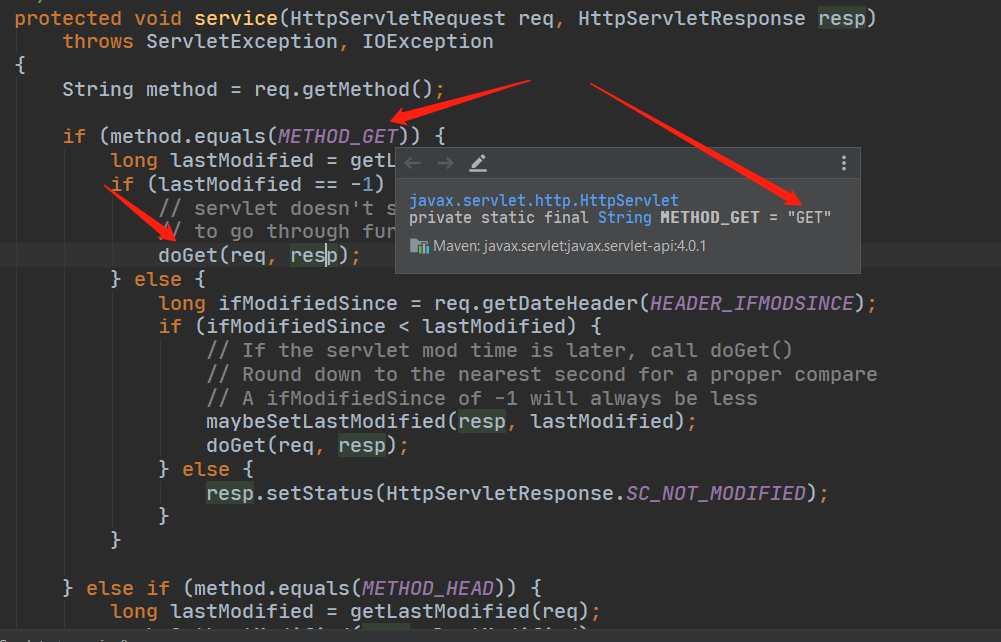Viewport: 1001px width, 642px height.
Task: Click bold METHOD_GET in the documentation popup
Action: click(x=710, y=218)
